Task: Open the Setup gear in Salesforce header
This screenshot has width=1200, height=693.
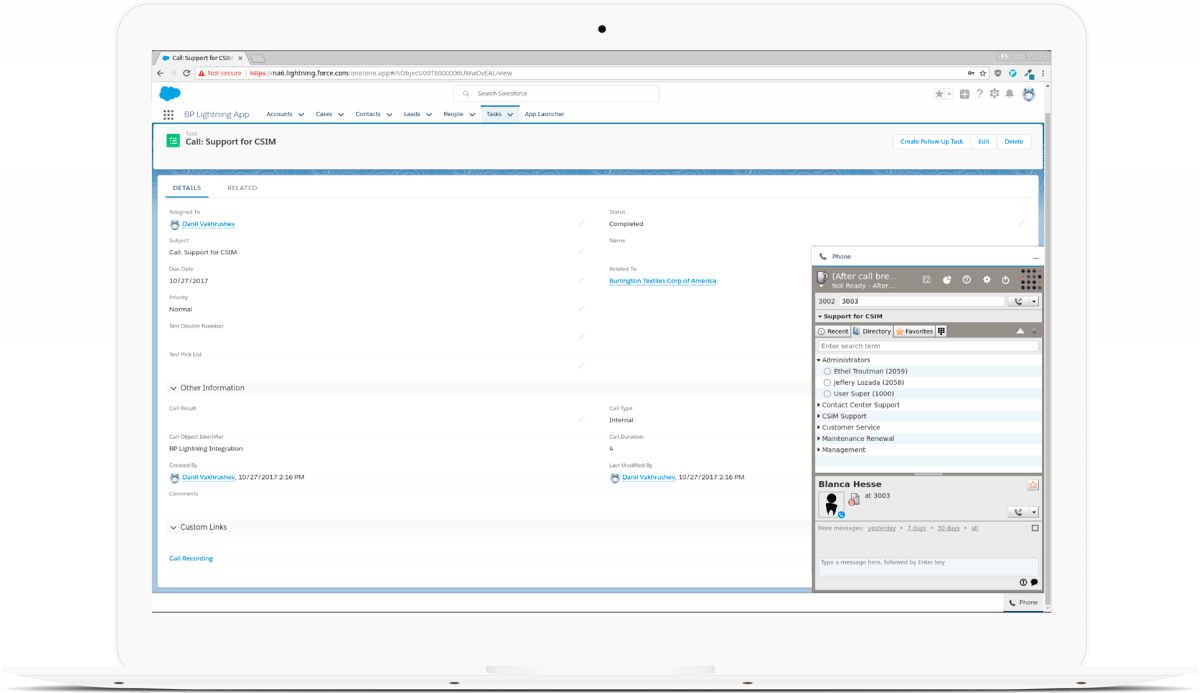Action: 994,93
